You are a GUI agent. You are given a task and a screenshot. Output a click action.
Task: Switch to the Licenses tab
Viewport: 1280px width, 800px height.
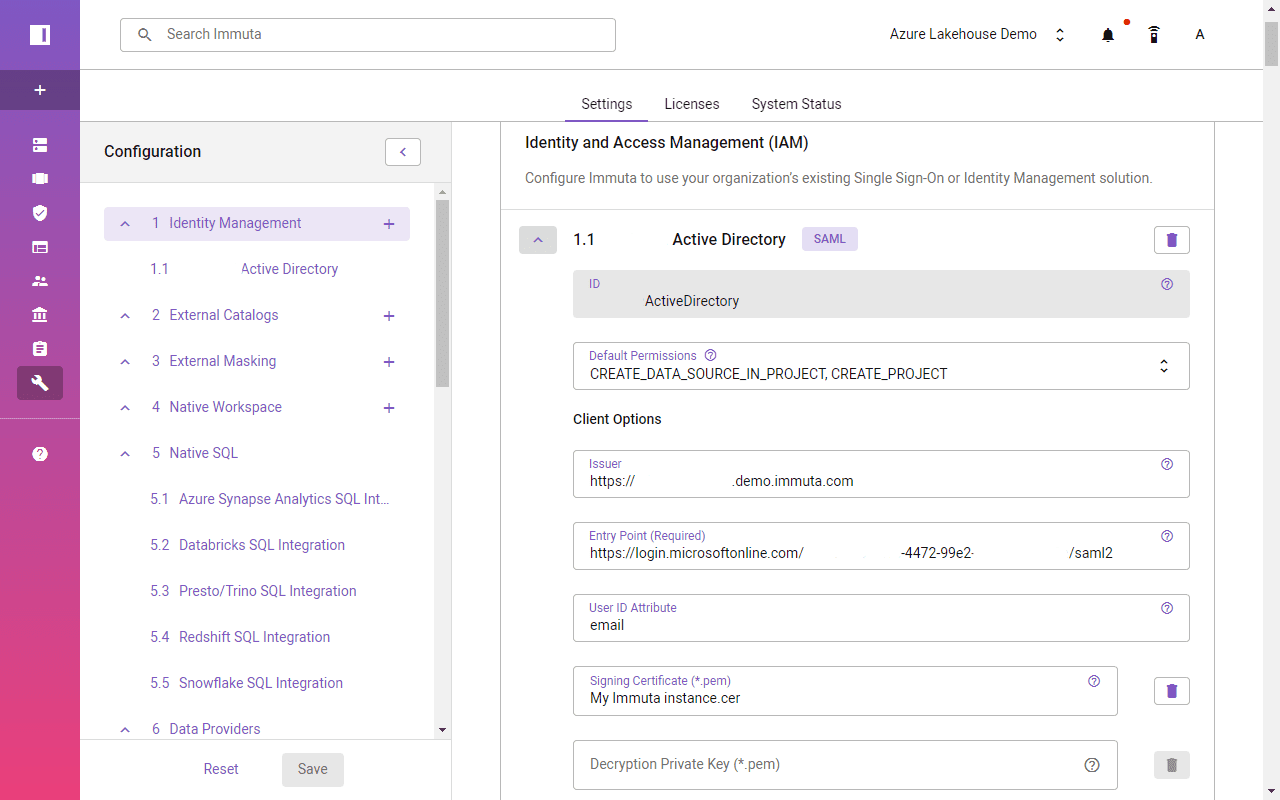tap(692, 104)
